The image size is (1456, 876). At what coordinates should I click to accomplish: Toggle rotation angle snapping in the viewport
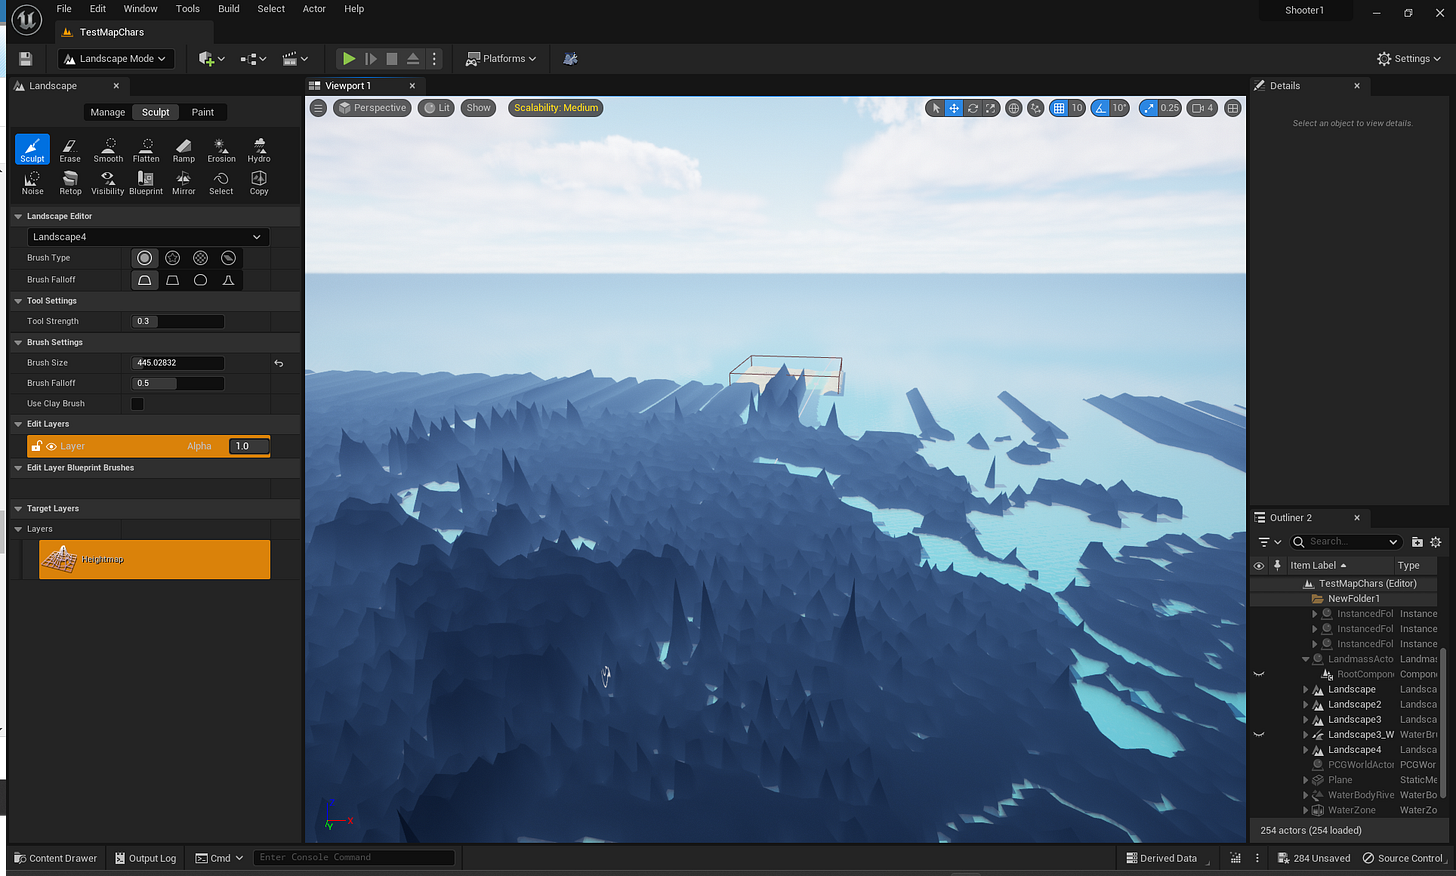(x=1101, y=108)
